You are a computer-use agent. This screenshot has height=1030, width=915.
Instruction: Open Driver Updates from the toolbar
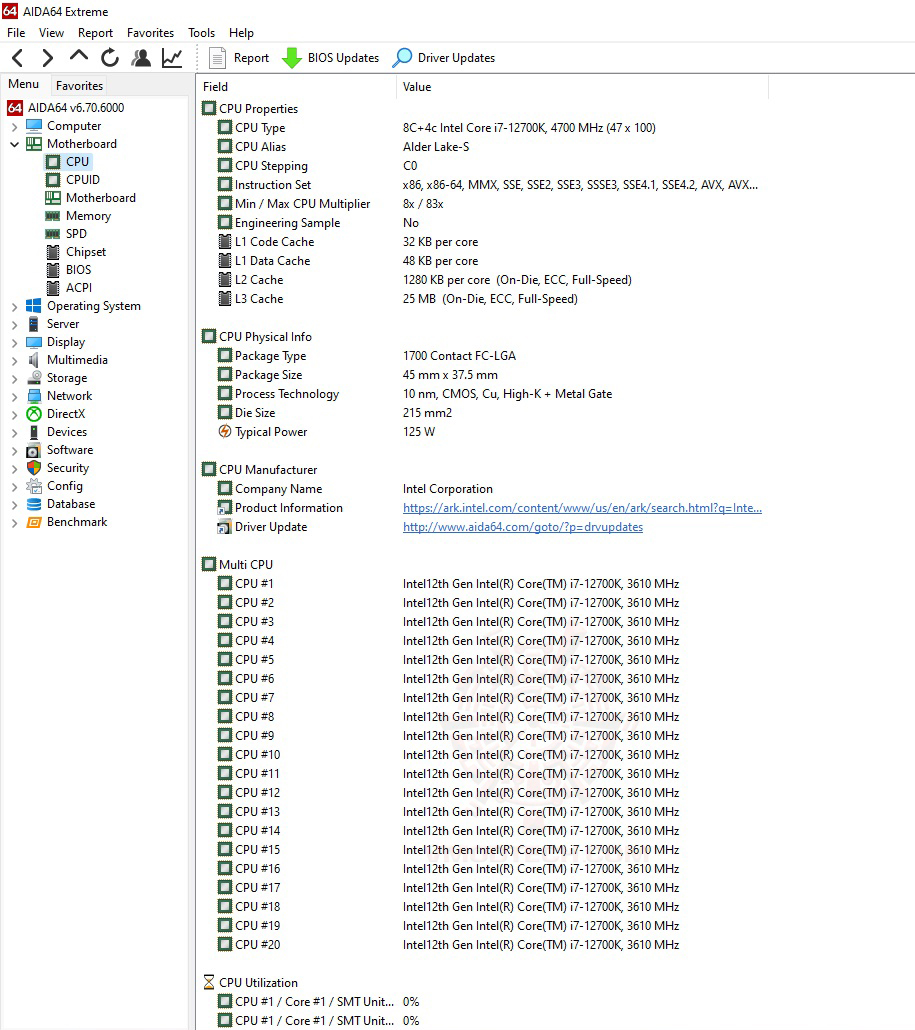pyautogui.click(x=443, y=58)
